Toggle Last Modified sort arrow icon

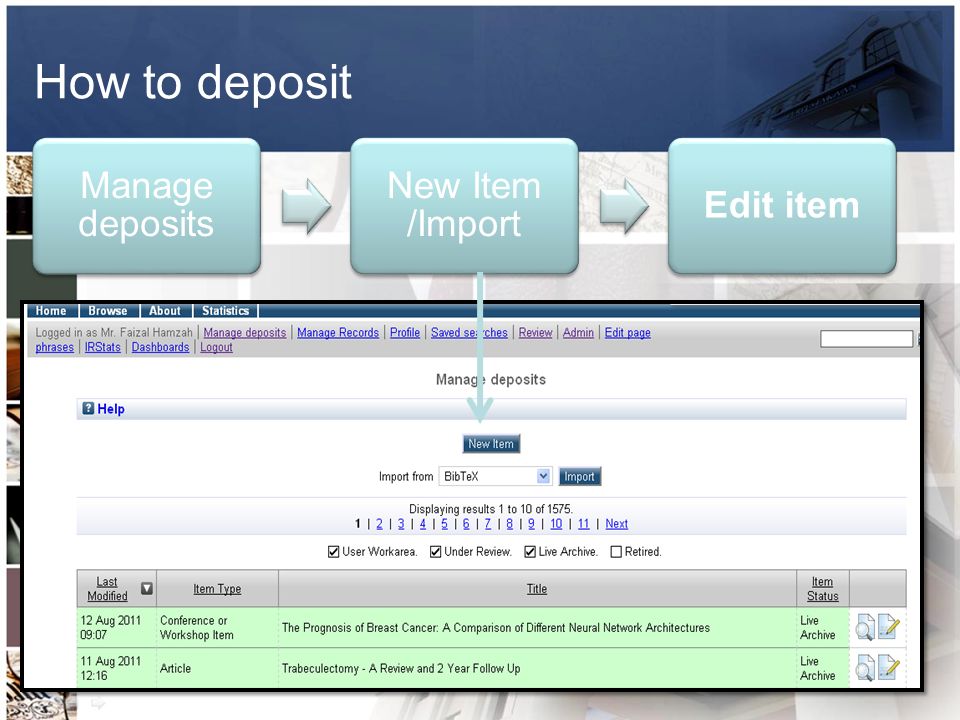147,588
